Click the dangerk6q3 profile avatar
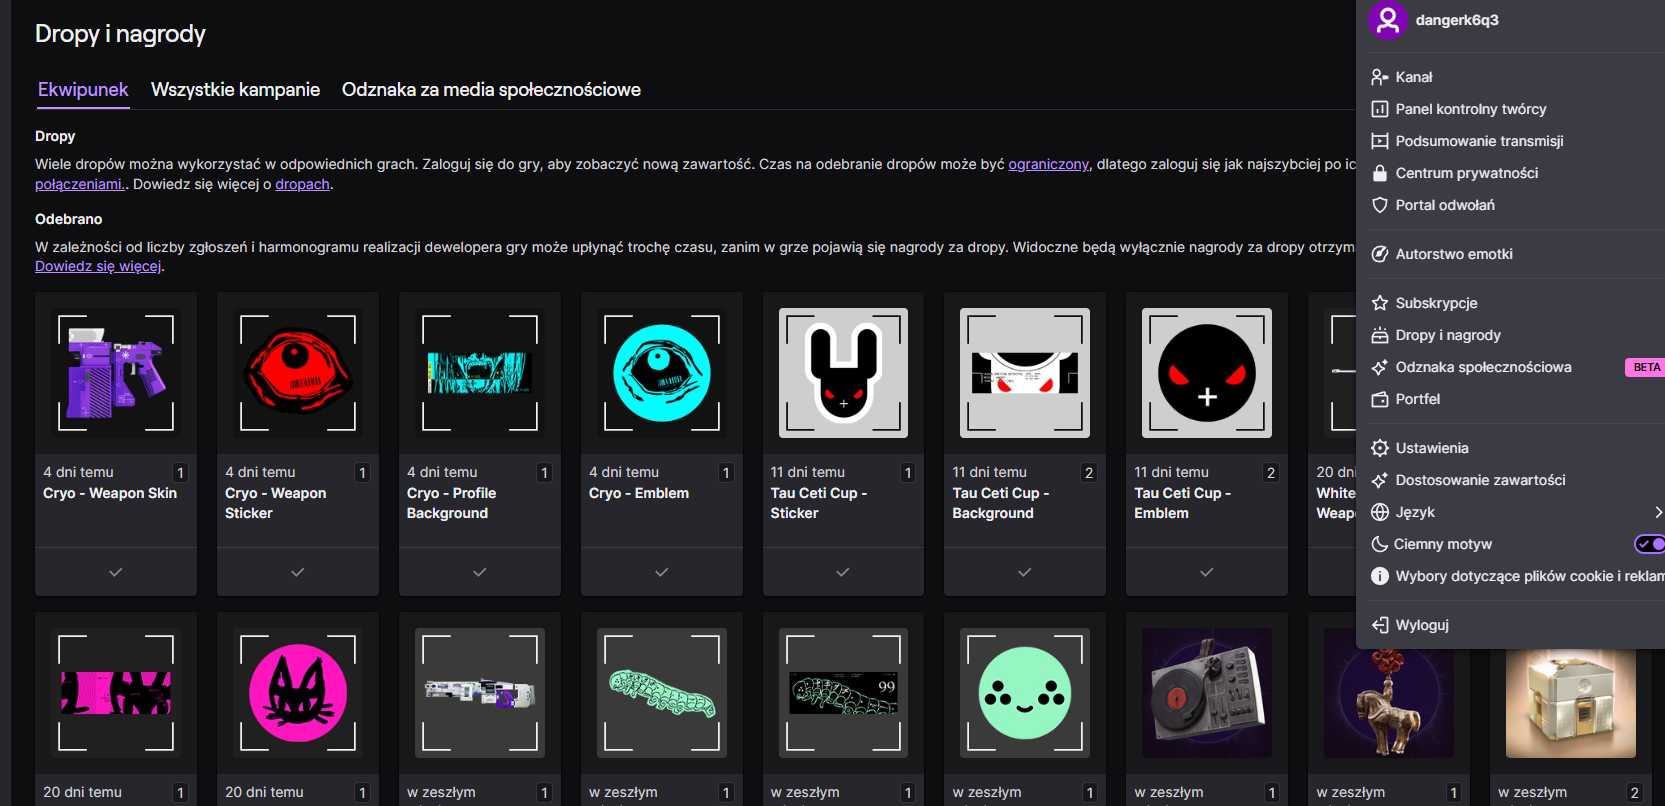The width and height of the screenshot is (1665, 806). point(1387,20)
